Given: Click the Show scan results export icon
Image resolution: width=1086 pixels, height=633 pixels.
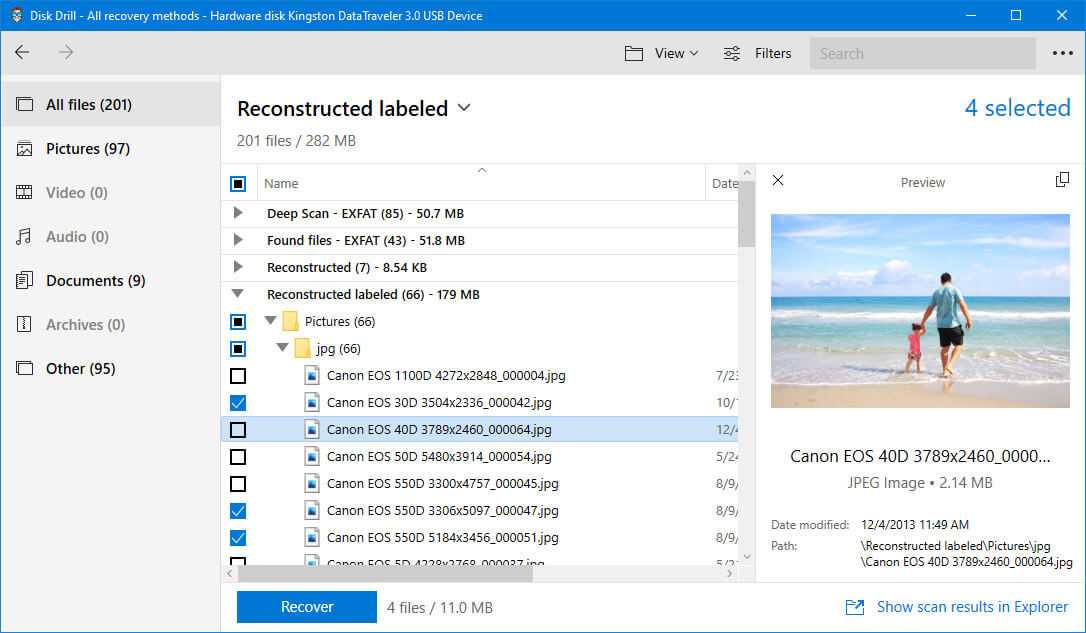Looking at the screenshot, I should pos(855,607).
